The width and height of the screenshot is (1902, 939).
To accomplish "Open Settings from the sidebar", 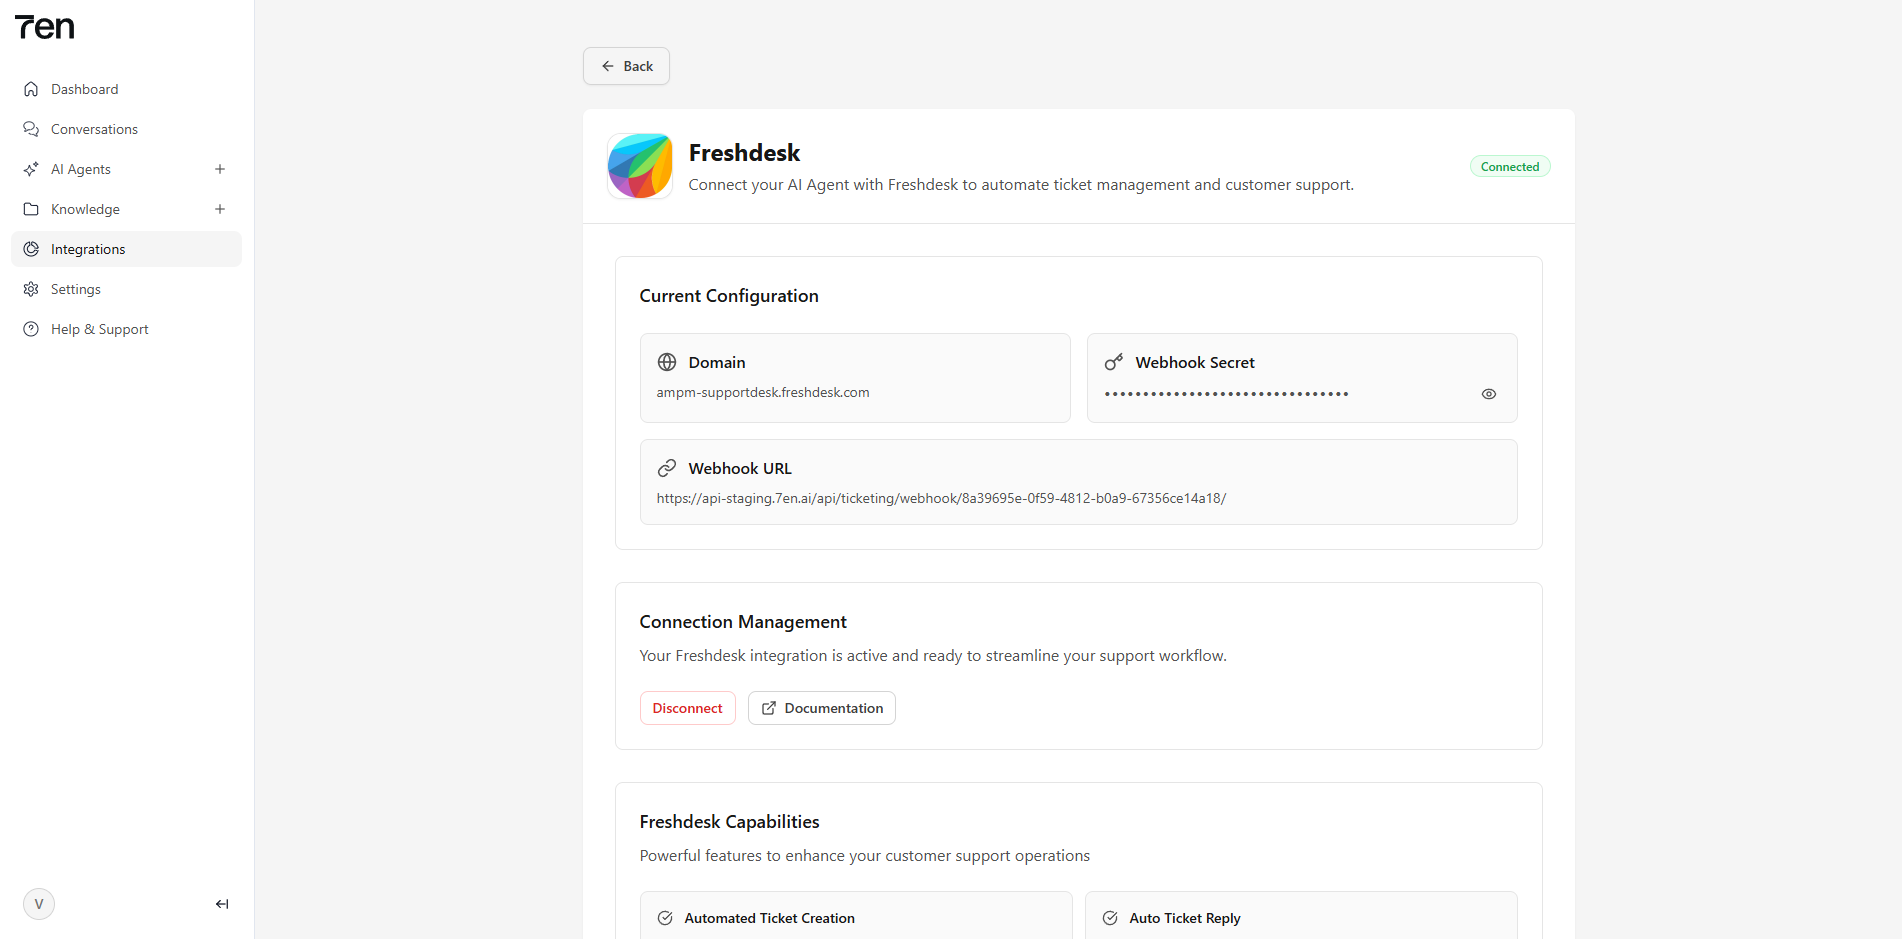I will click(x=76, y=289).
